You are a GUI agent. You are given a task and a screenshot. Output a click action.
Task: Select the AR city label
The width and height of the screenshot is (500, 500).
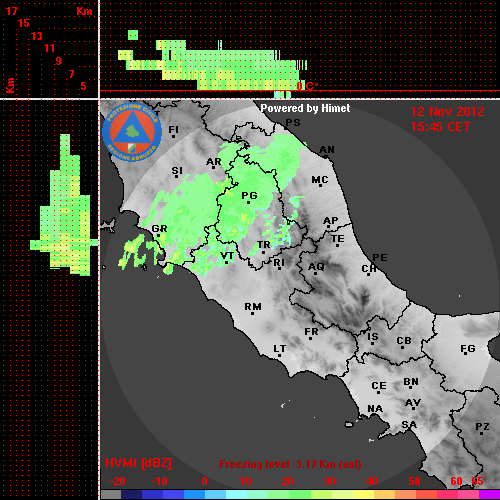tap(214, 162)
